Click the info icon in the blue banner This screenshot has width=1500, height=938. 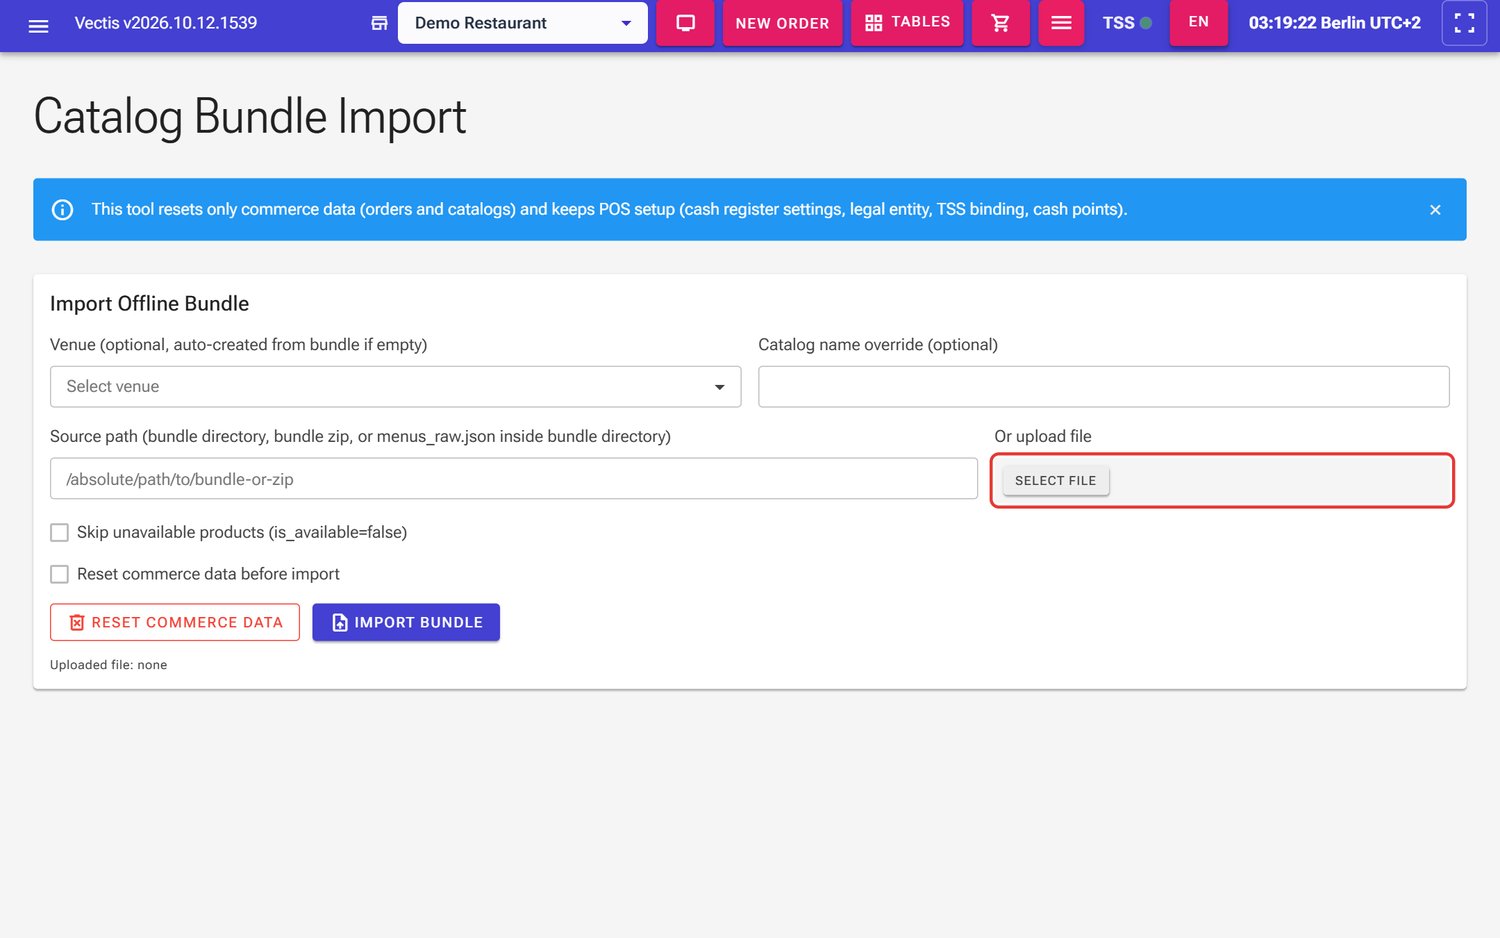(62, 210)
